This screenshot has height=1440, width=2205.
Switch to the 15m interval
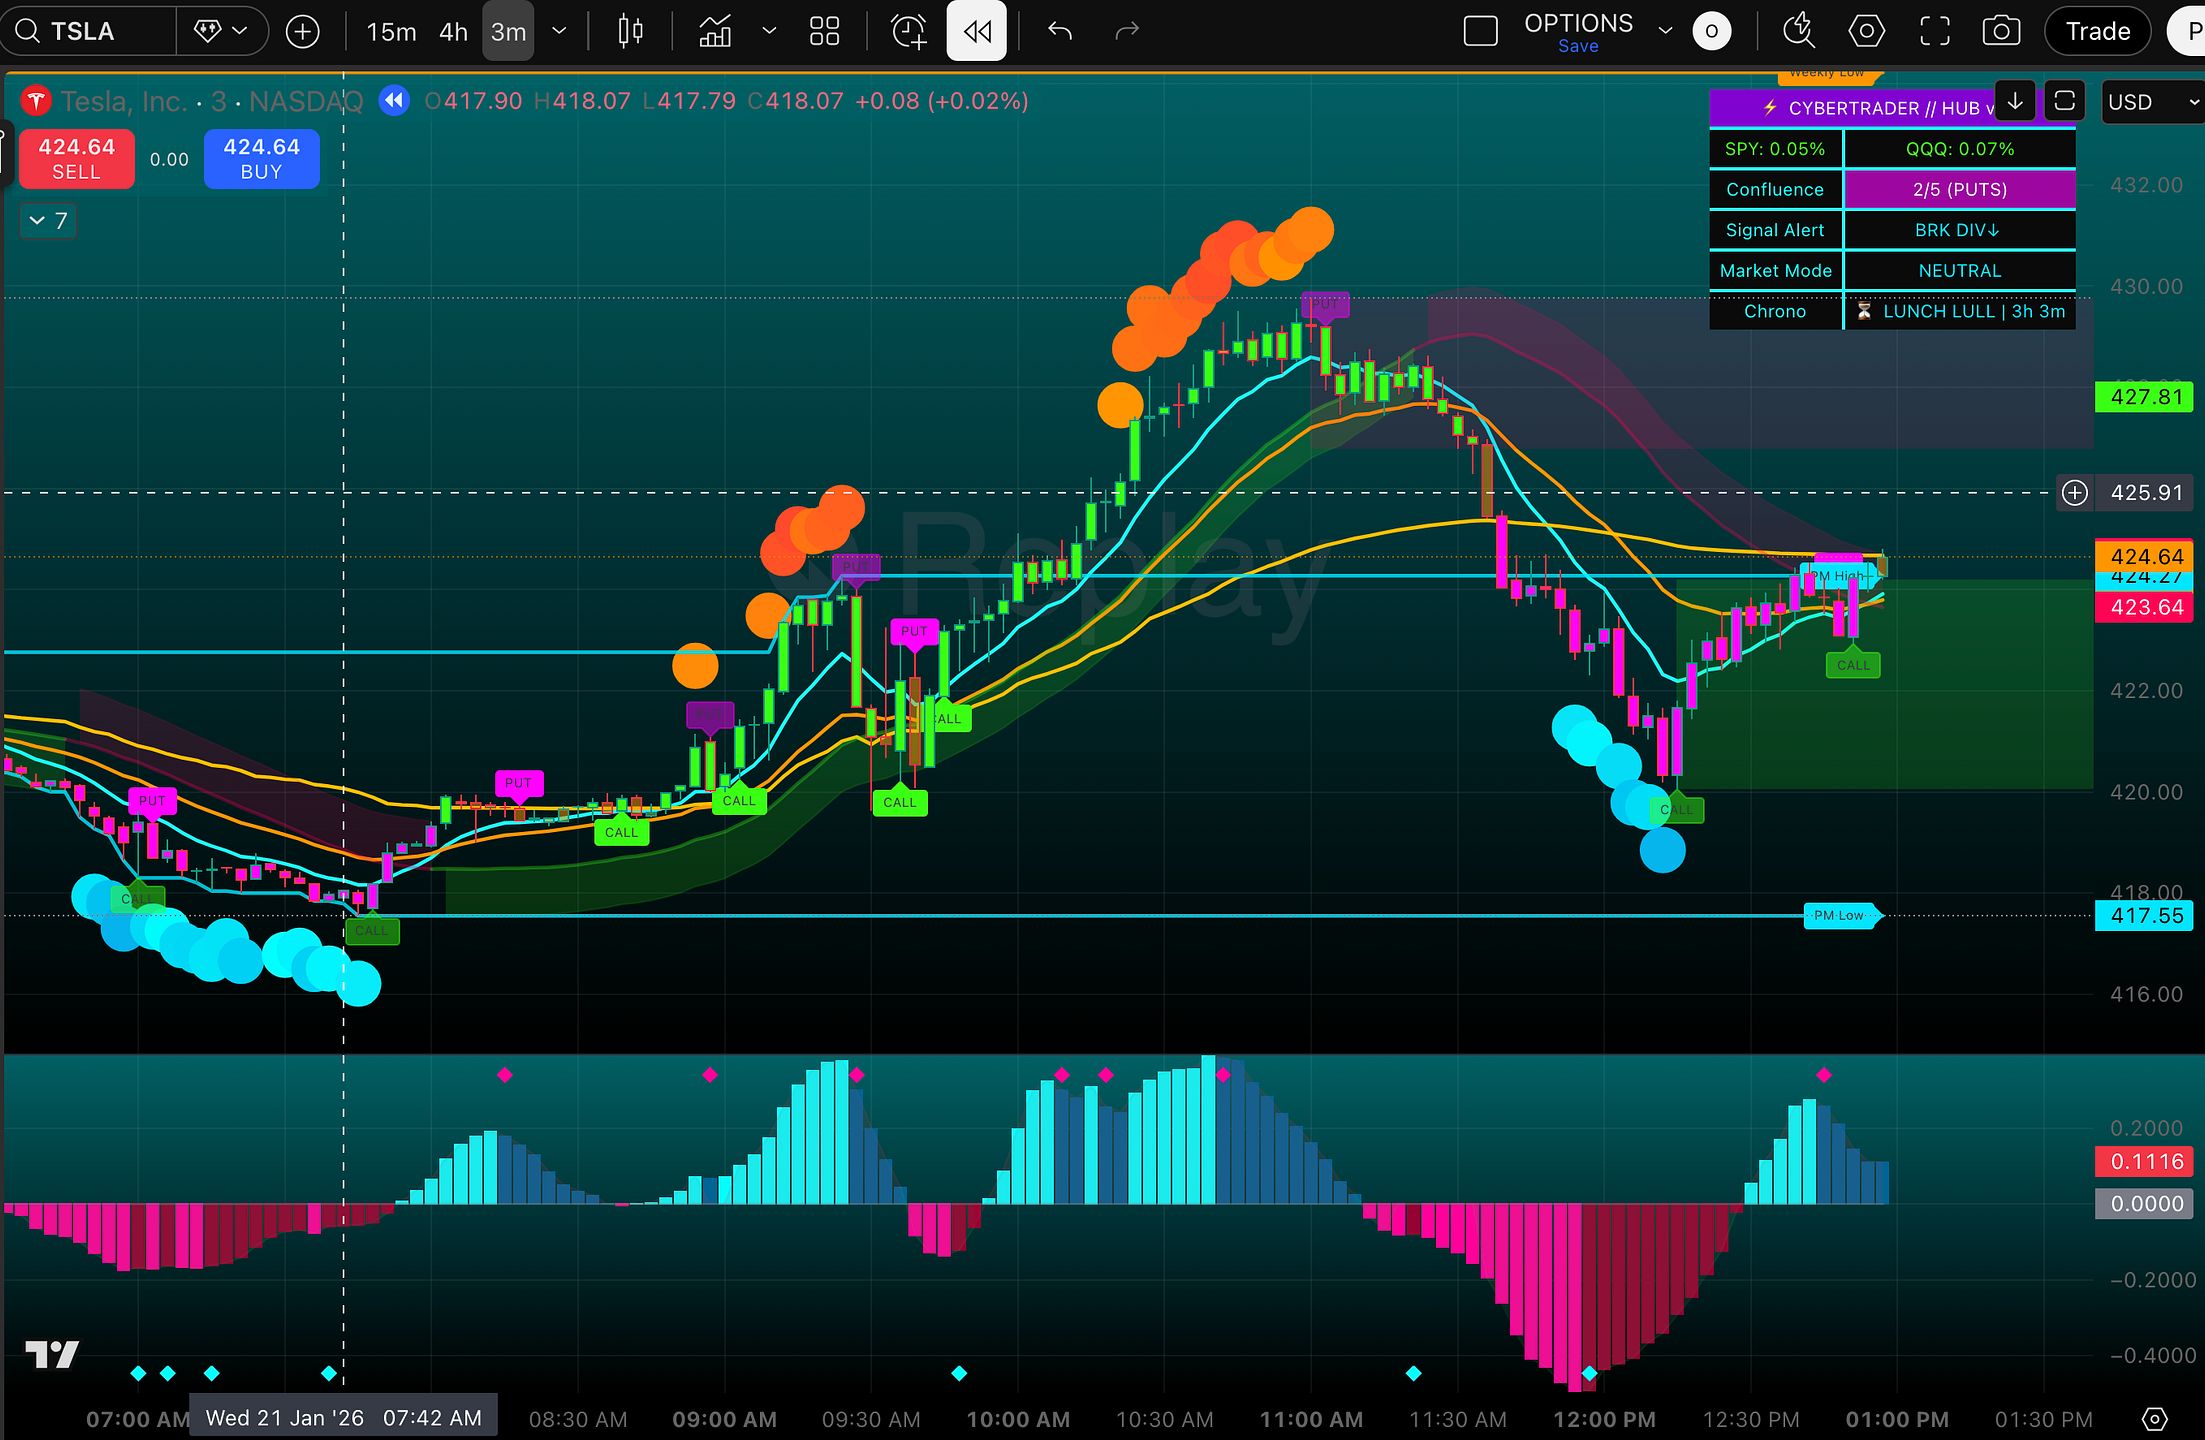(391, 32)
